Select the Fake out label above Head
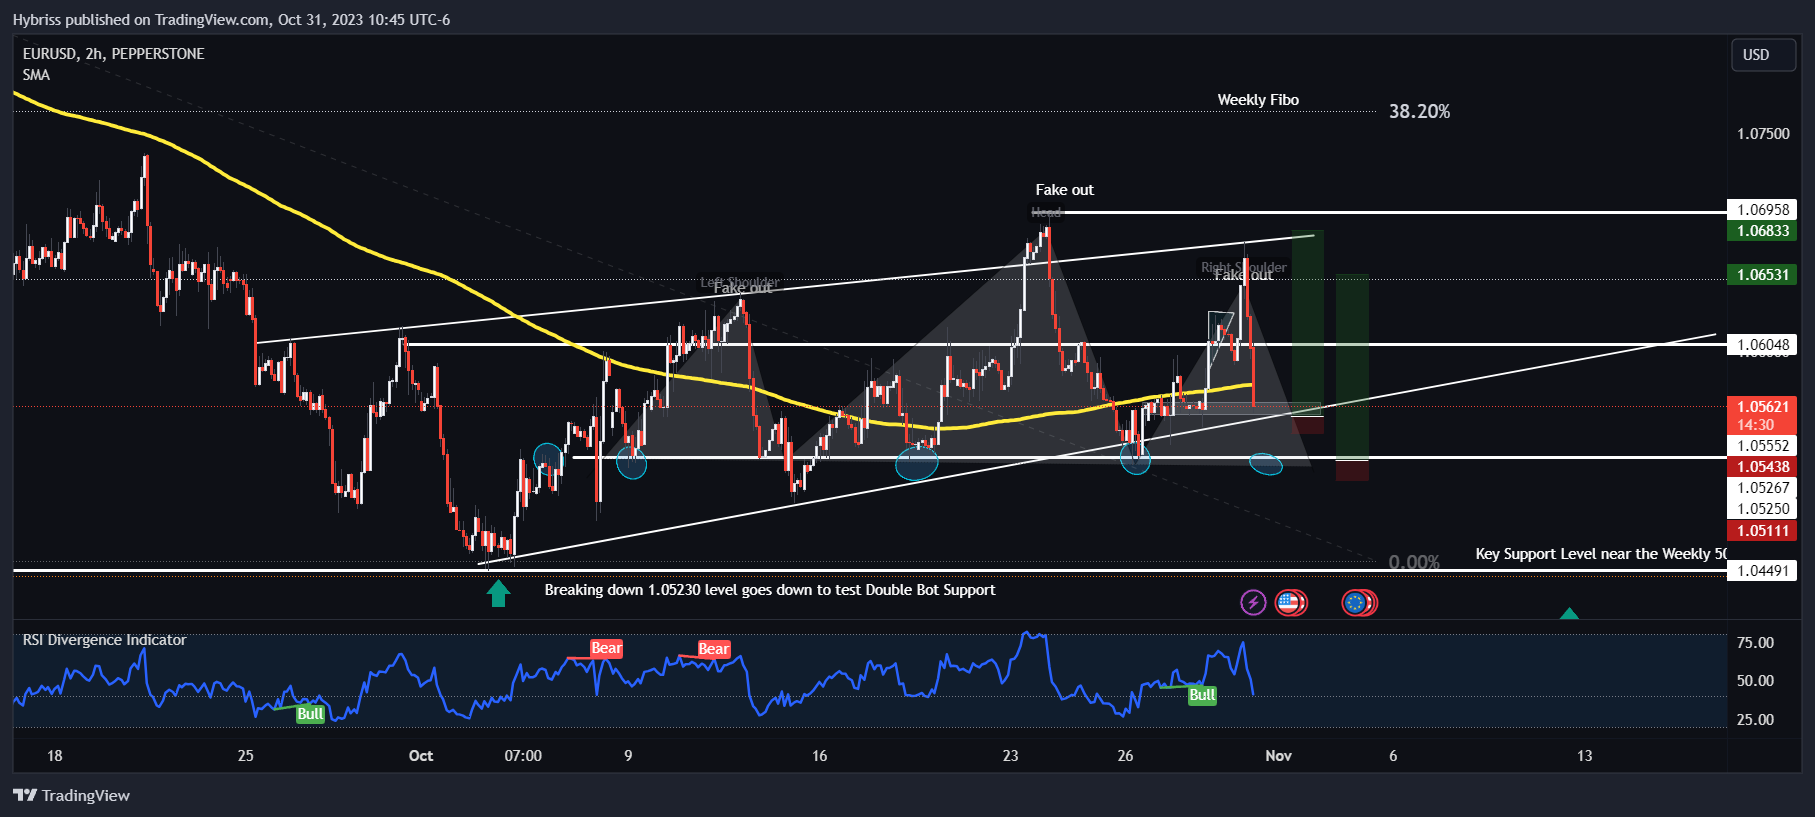 pos(1064,190)
